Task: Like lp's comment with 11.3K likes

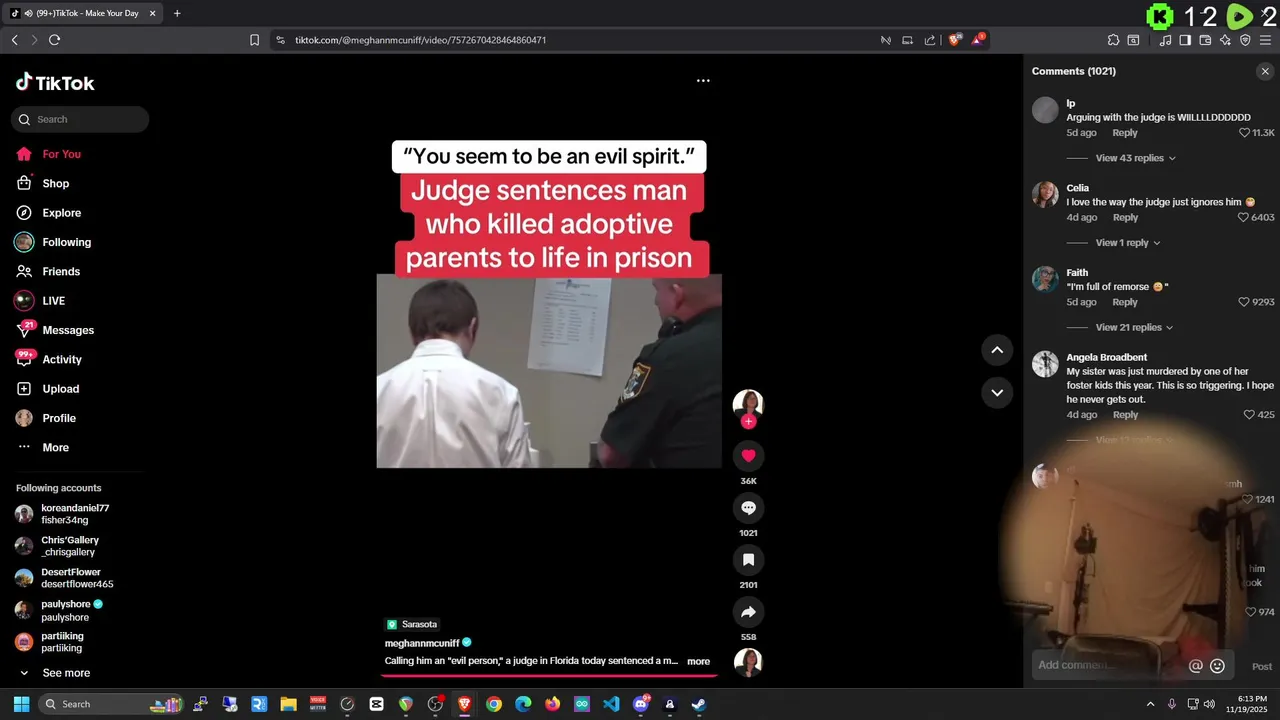Action: click(x=1245, y=132)
